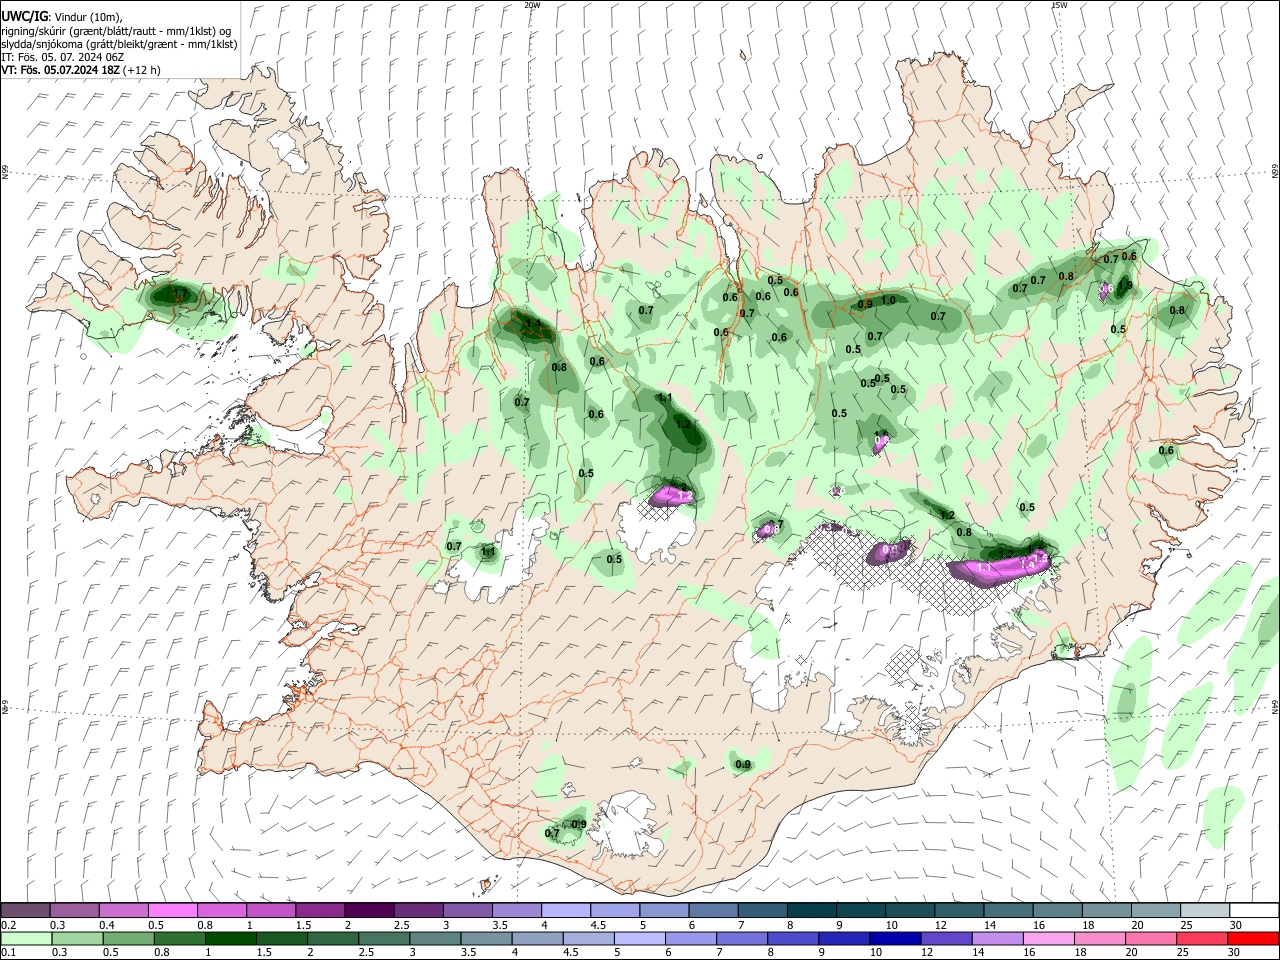Pick the darkest green 1–1.5 rain legend swatch
This screenshot has width=1280, height=960.
[x=230, y=938]
